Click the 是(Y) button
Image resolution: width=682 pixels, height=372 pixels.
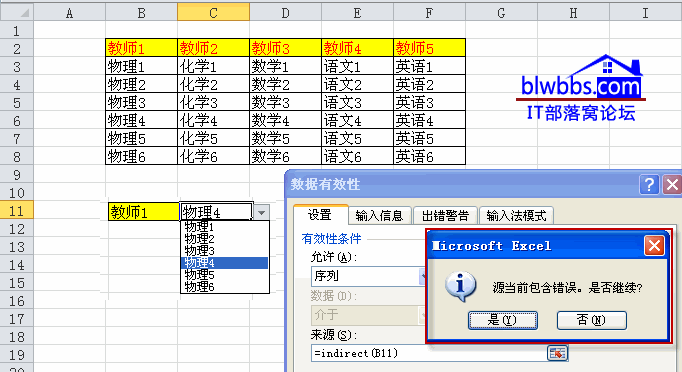tap(502, 320)
